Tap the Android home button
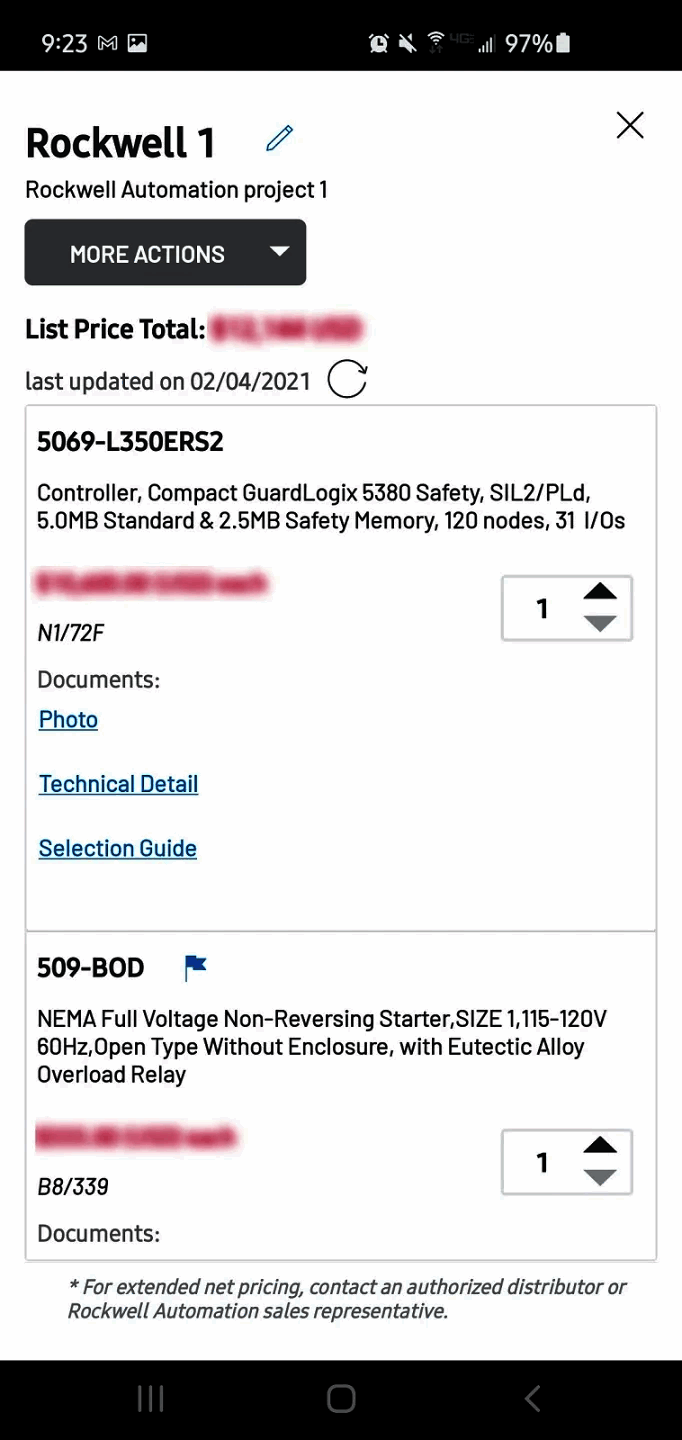The image size is (682, 1440). click(x=341, y=1399)
